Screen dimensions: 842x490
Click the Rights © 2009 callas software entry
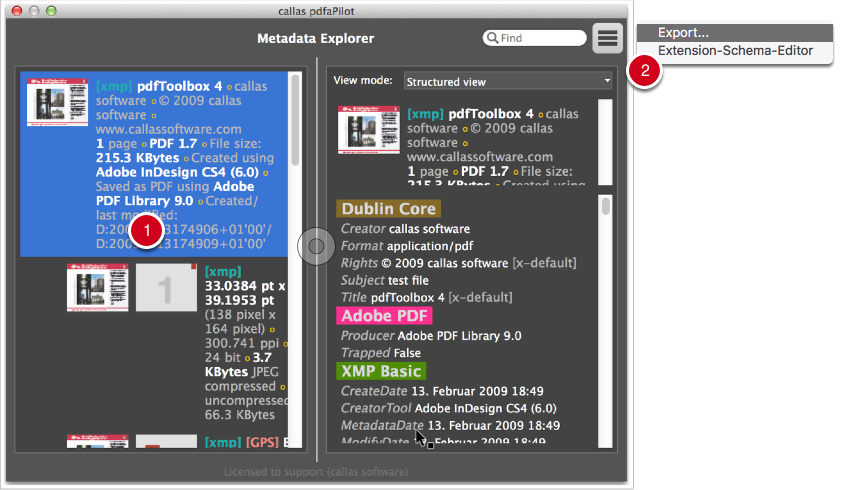pos(459,263)
